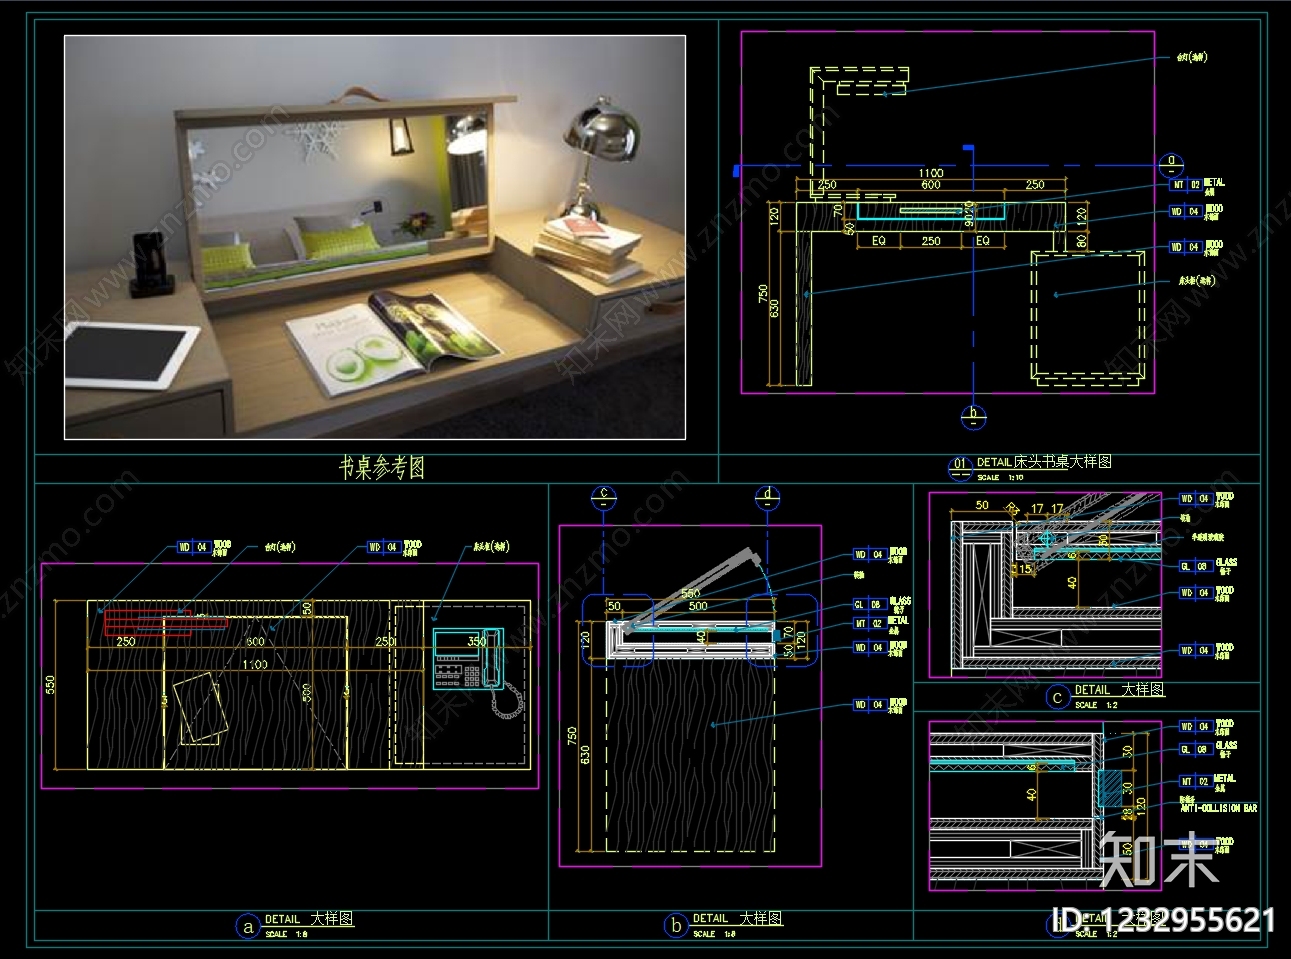Image resolution: width=1291 pixels, height=959 pixels.
Task: Select the circled 'b' detail title marker
Action: point(676,926)
